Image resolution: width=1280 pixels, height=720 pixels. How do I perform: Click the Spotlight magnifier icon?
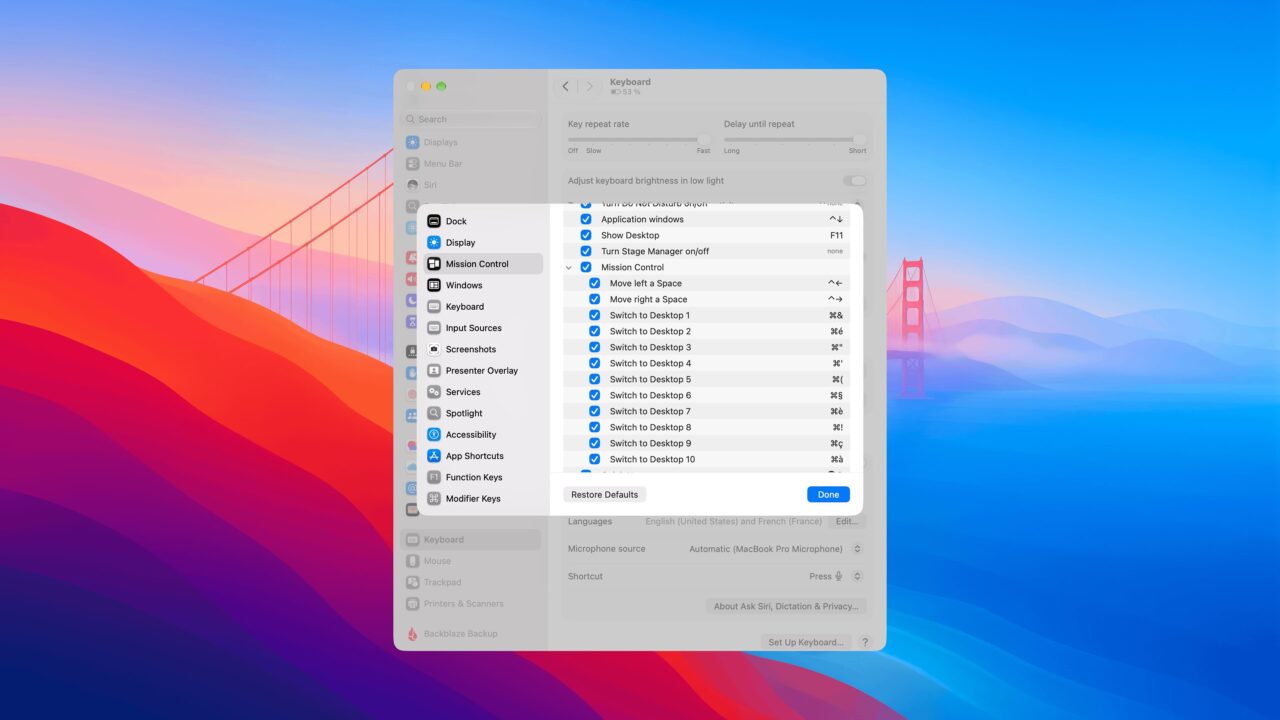pyautogui.click(x=434, y=413)
